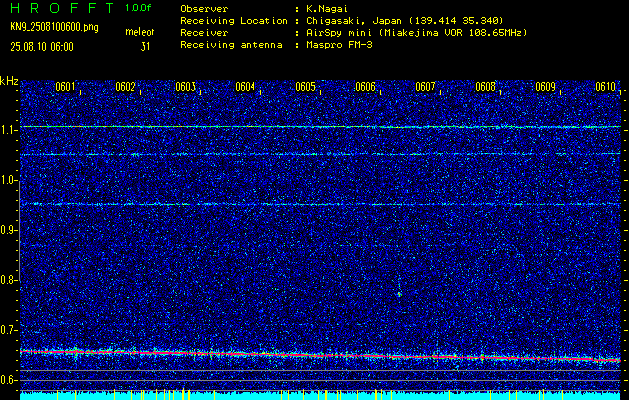
Task: Click the kHz axis unit label
Action: point(9,81)
